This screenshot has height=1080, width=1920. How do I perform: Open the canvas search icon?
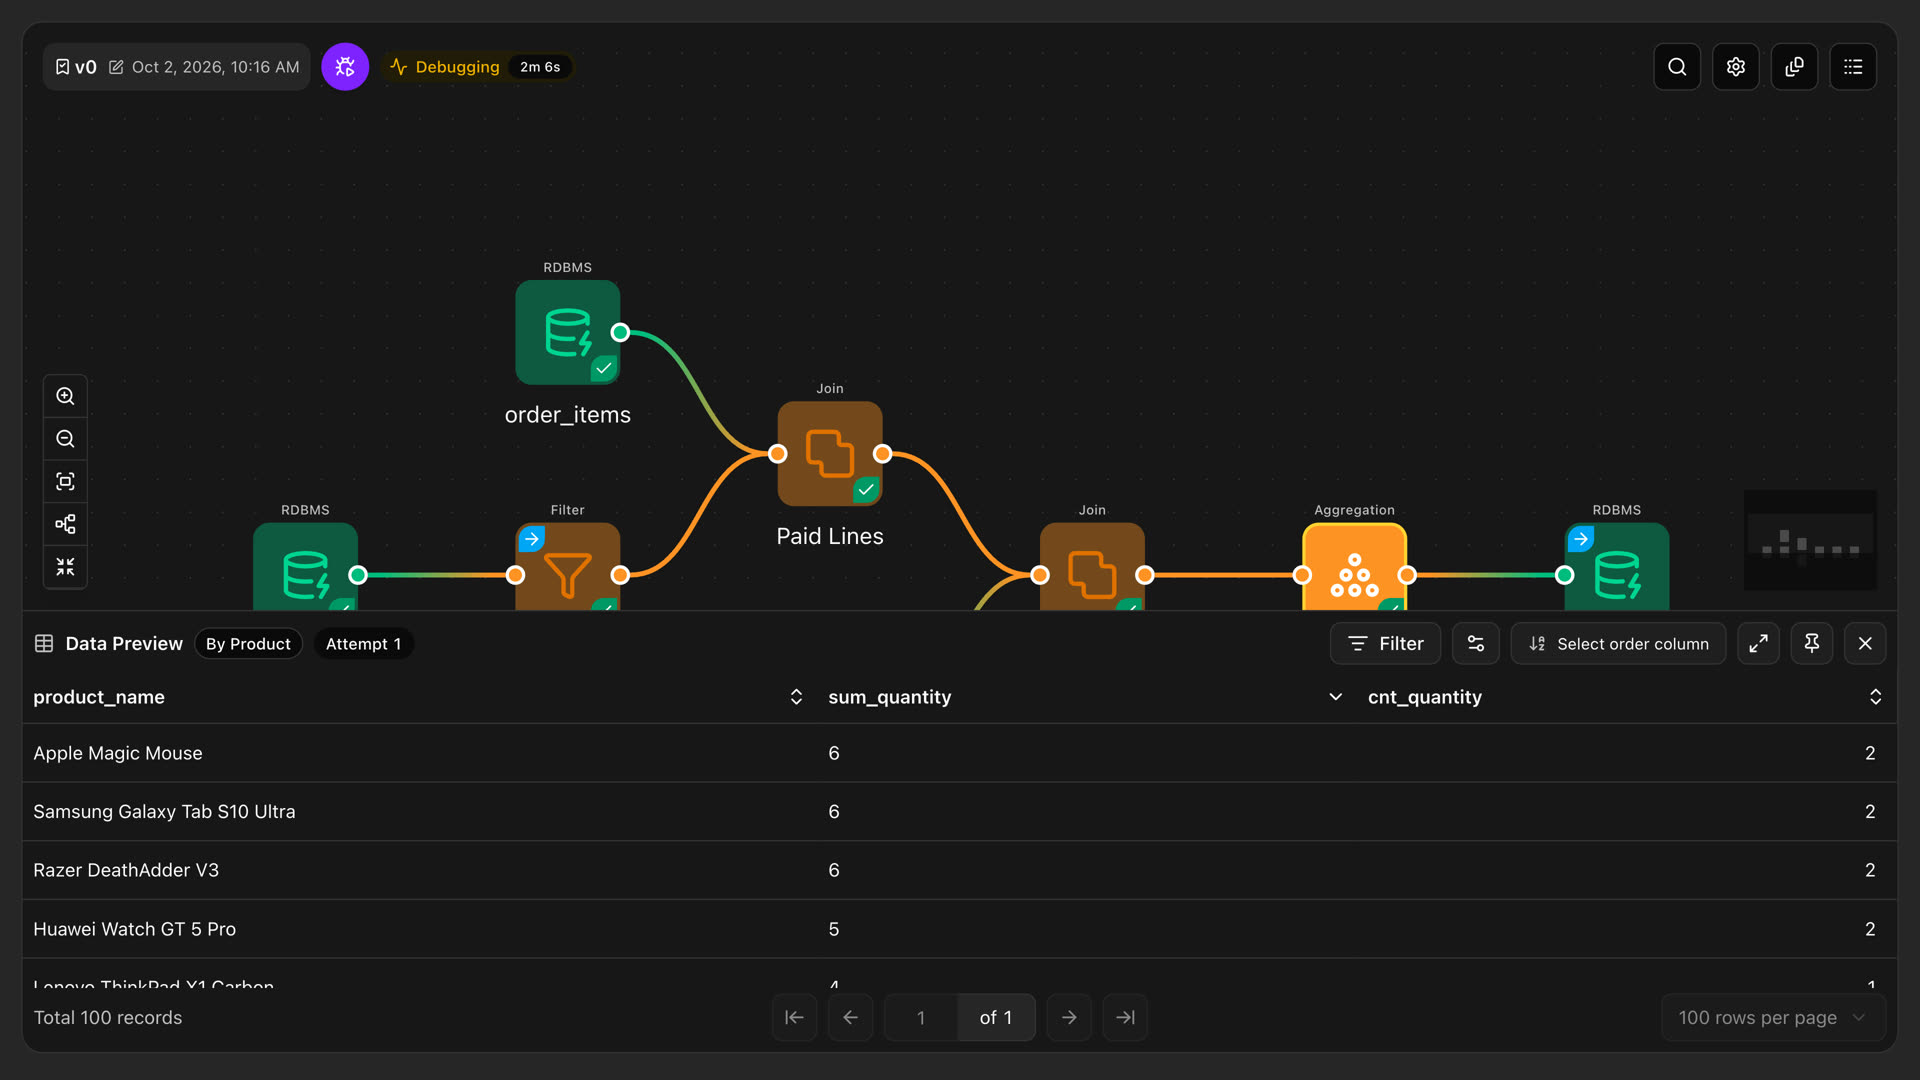[x=1677, y=67]
